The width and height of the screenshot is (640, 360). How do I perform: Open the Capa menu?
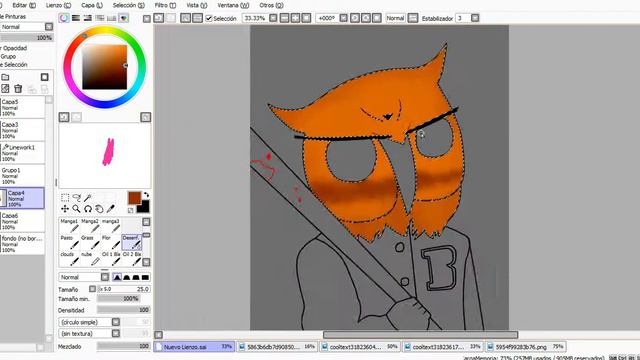point(92,5)
